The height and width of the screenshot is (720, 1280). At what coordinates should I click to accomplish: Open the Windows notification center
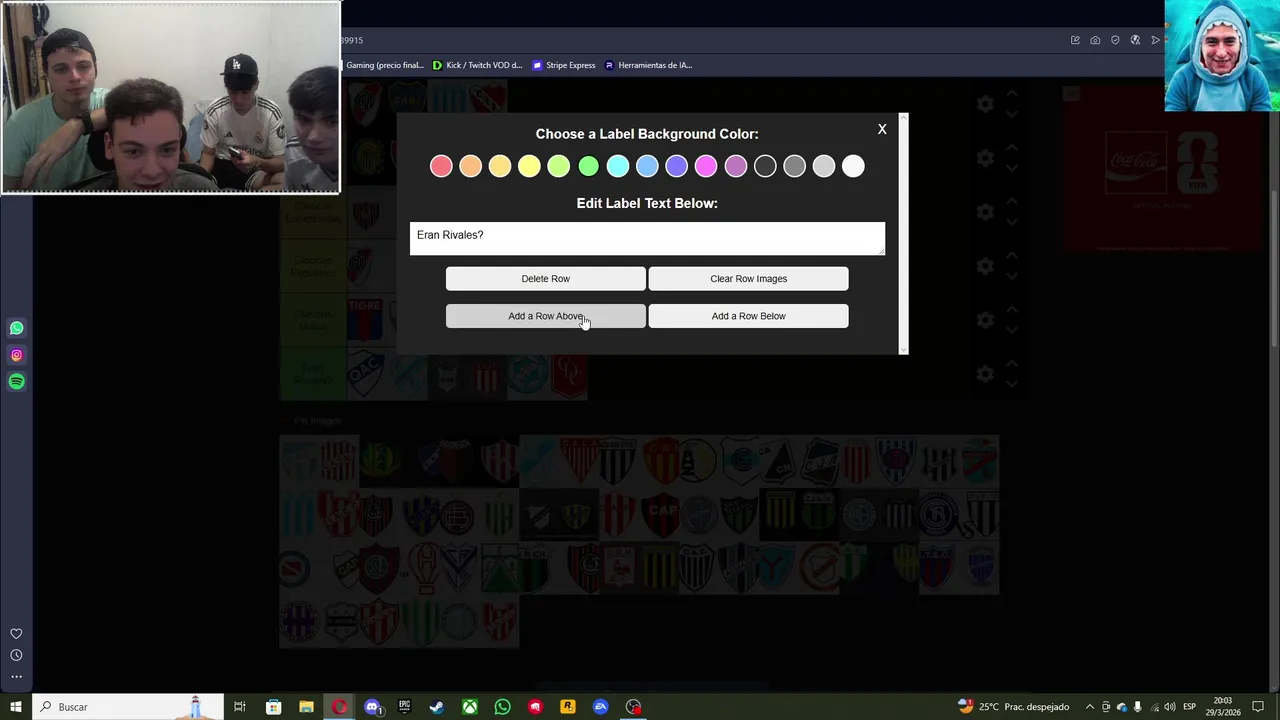point(1258,707)
